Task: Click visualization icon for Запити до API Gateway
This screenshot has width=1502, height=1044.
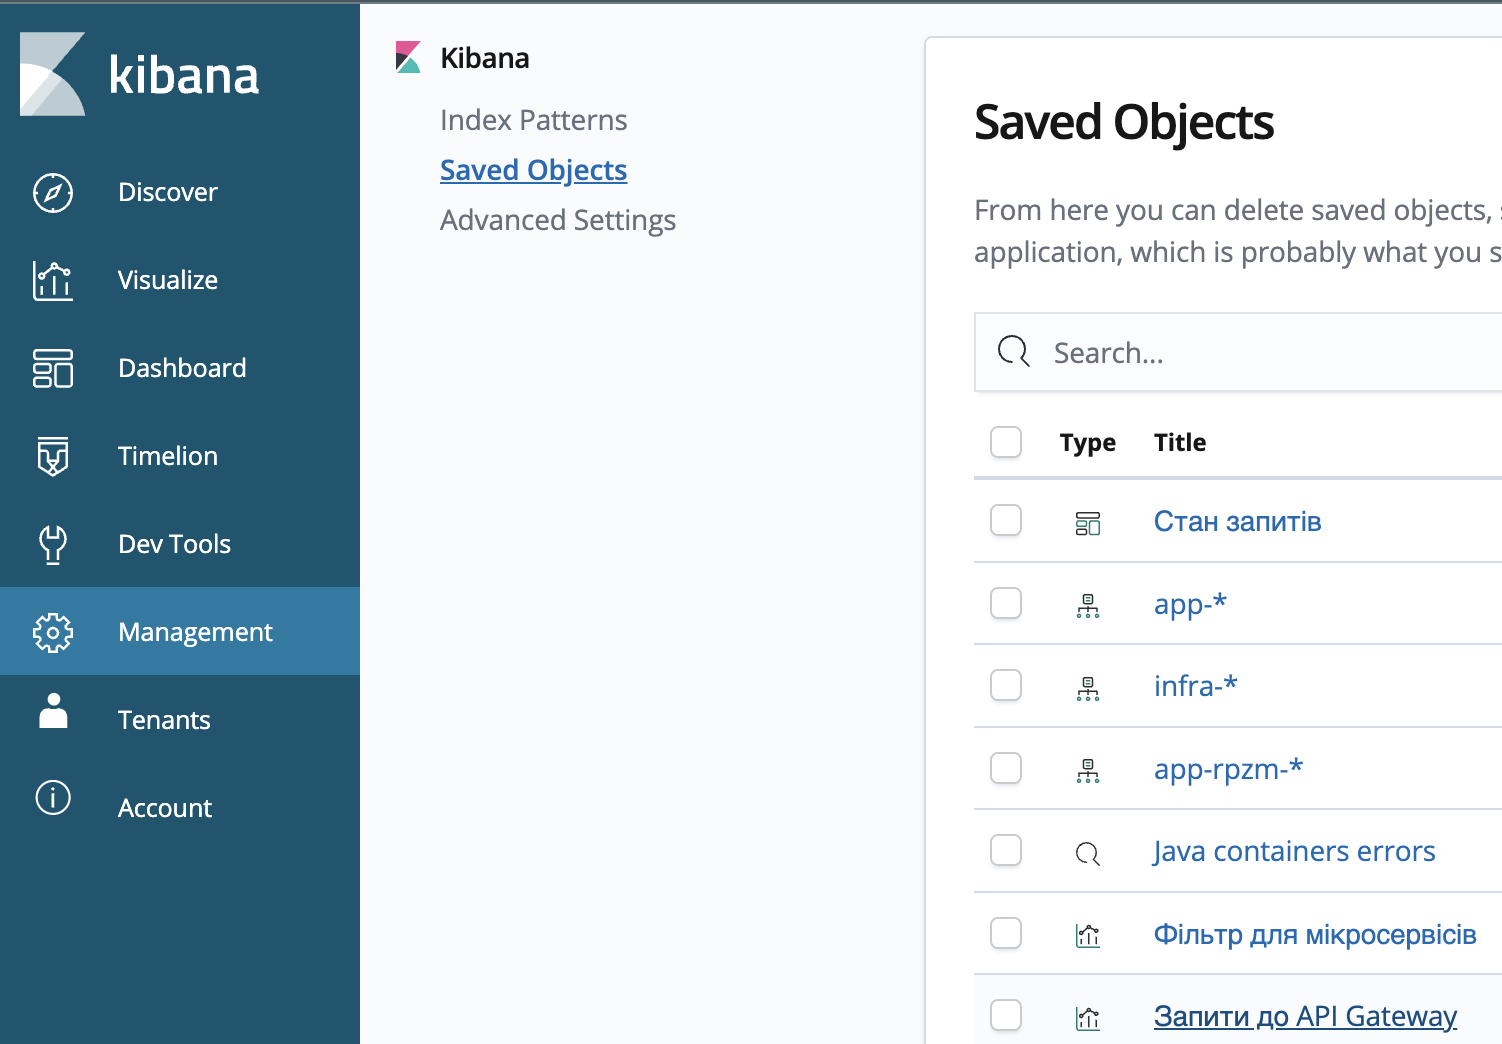Action: (x=1088, y=1018)
